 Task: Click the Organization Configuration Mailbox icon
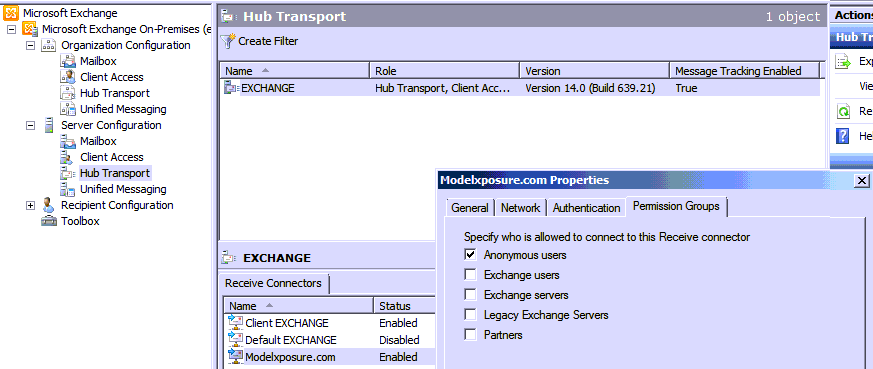[68, 61]
